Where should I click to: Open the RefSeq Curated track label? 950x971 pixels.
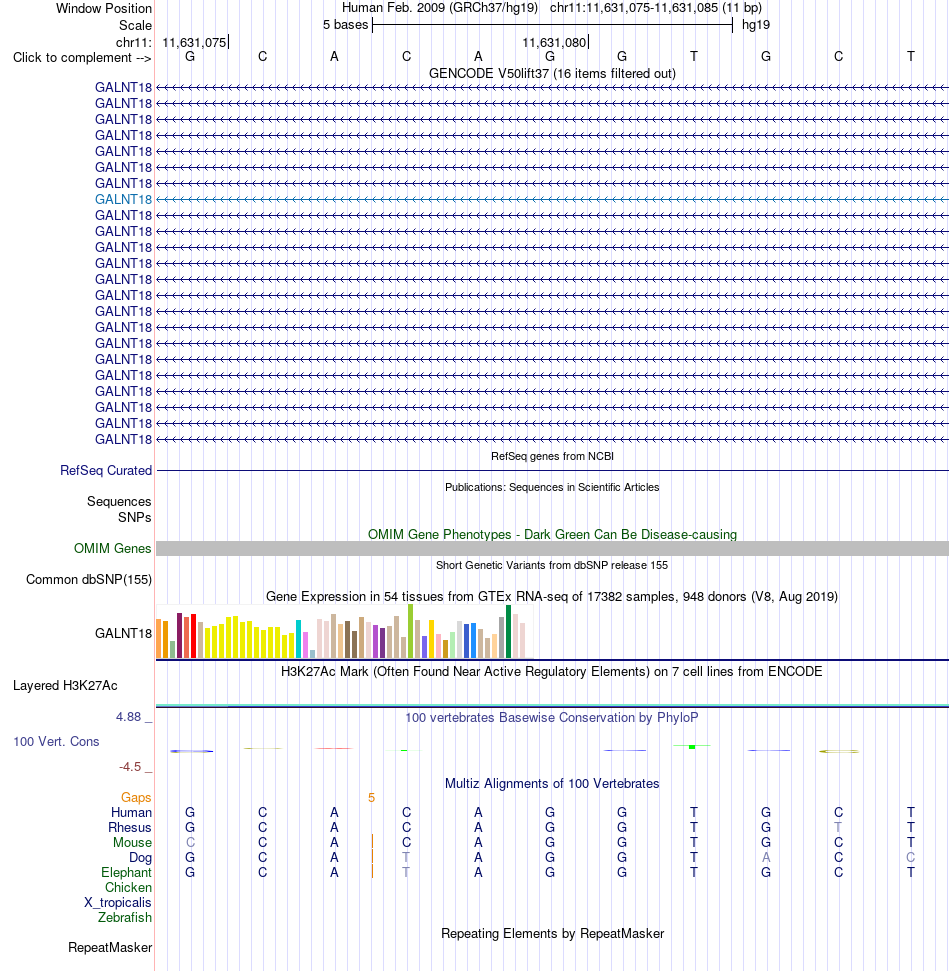106,471
